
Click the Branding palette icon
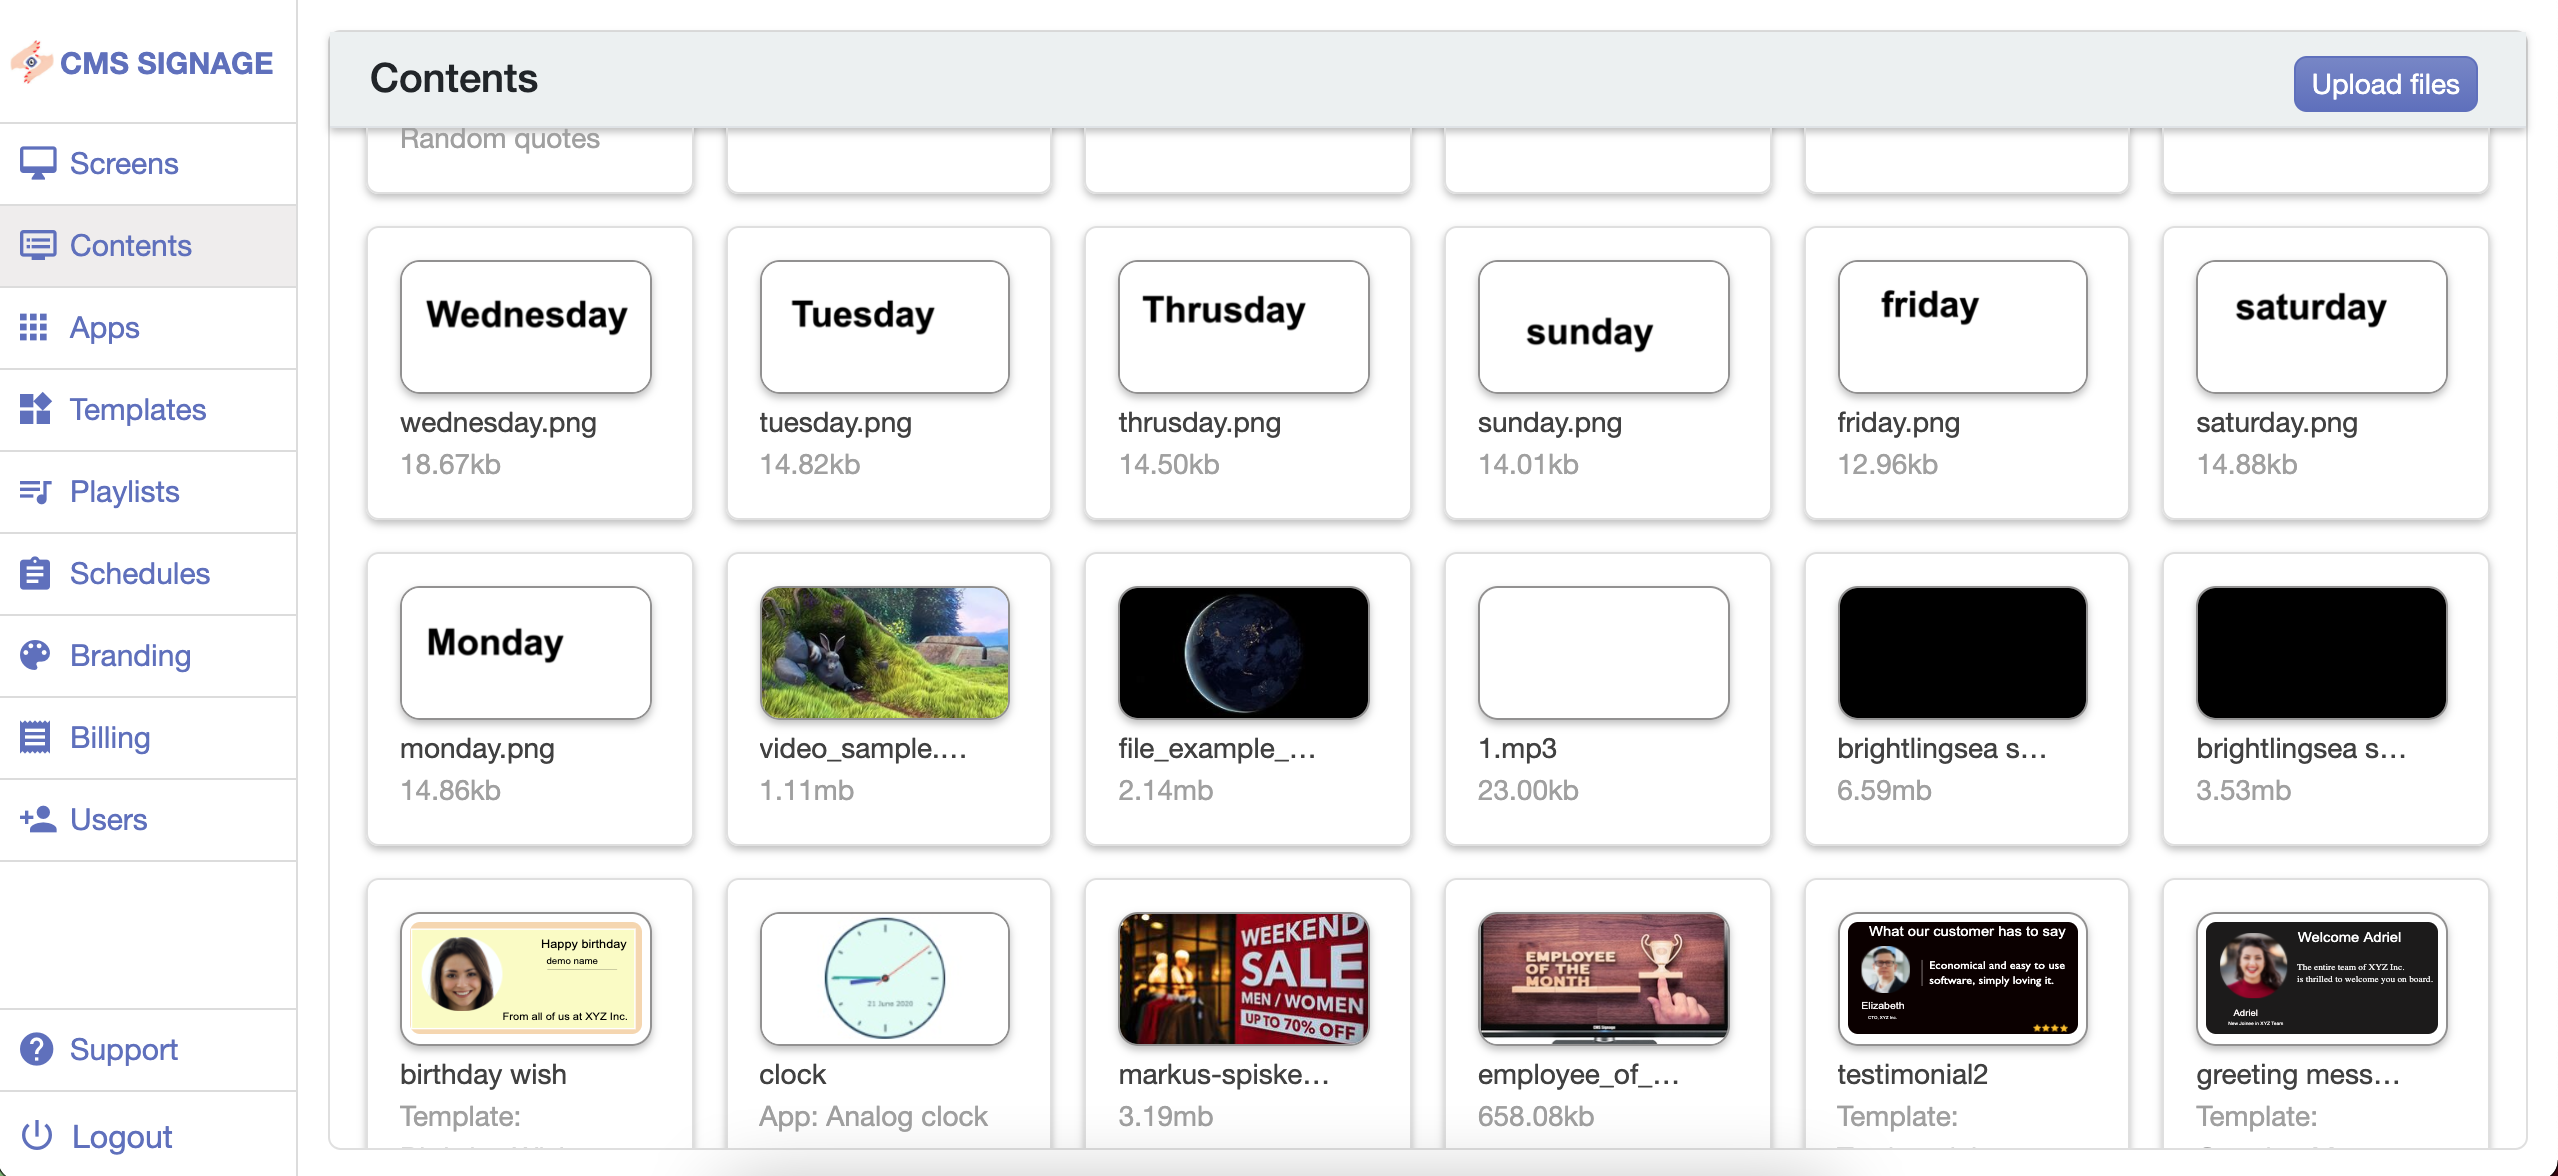click(35, 655)
